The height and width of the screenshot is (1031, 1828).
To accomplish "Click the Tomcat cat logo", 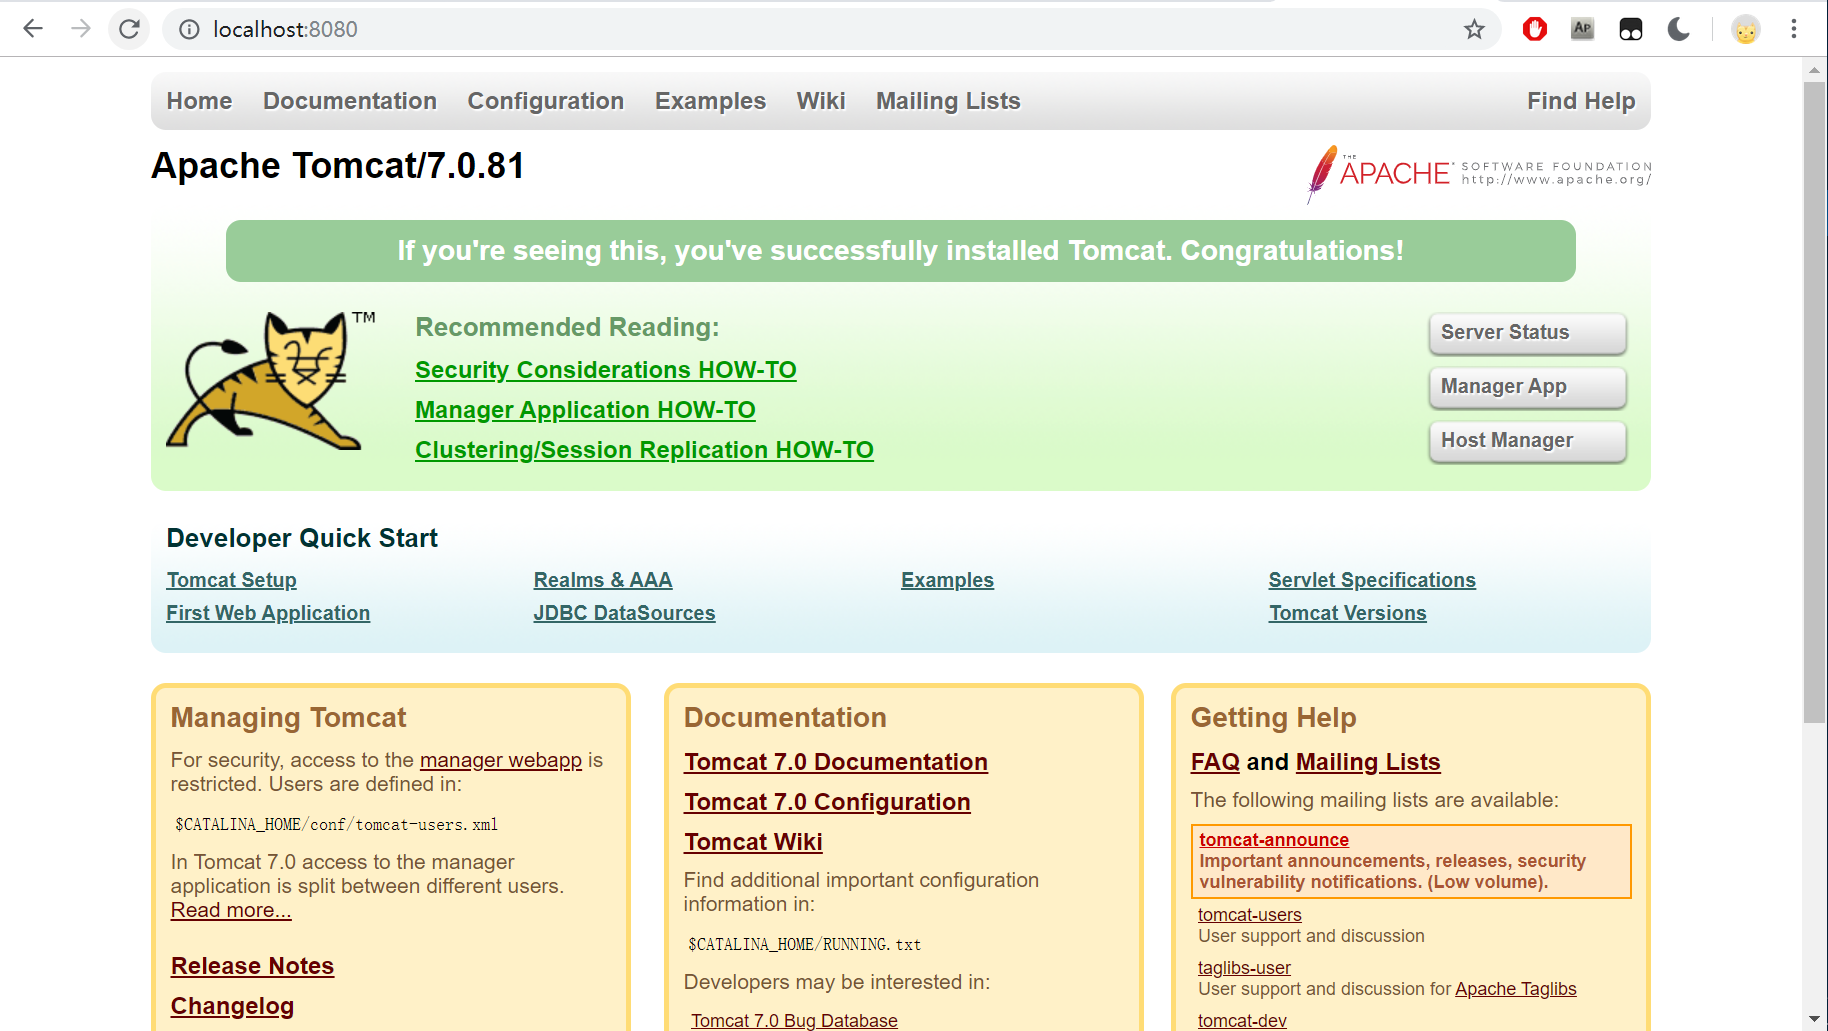I will pyautogui.click(x=270, y=380).
